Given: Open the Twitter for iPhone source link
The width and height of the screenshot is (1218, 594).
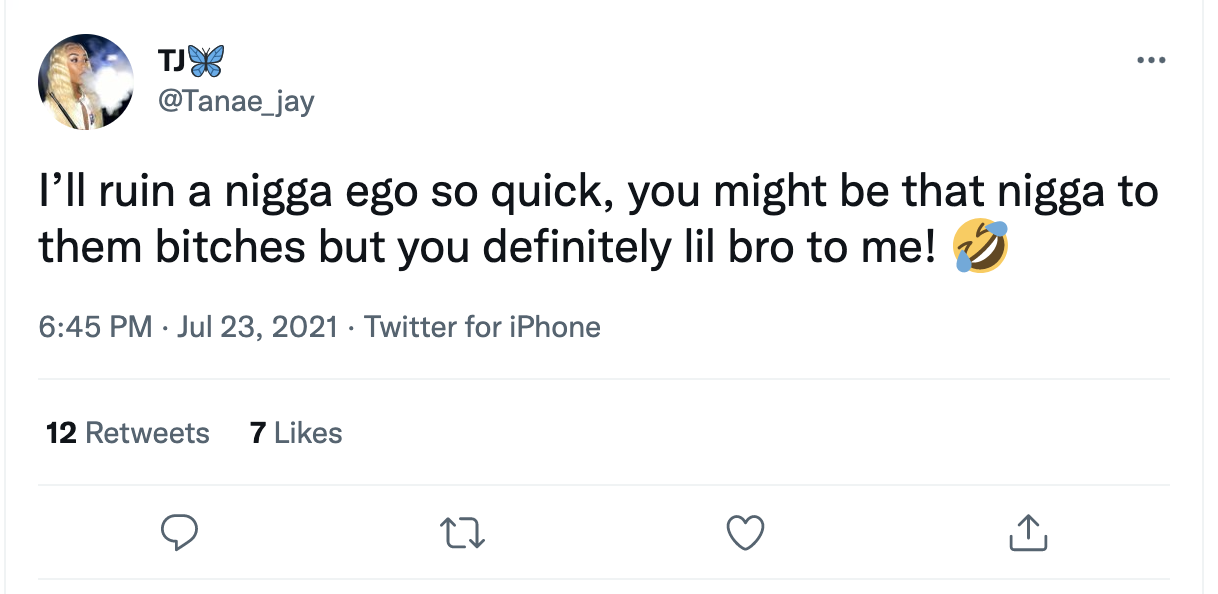Looking at the screenshot, I should coord(482,327).
